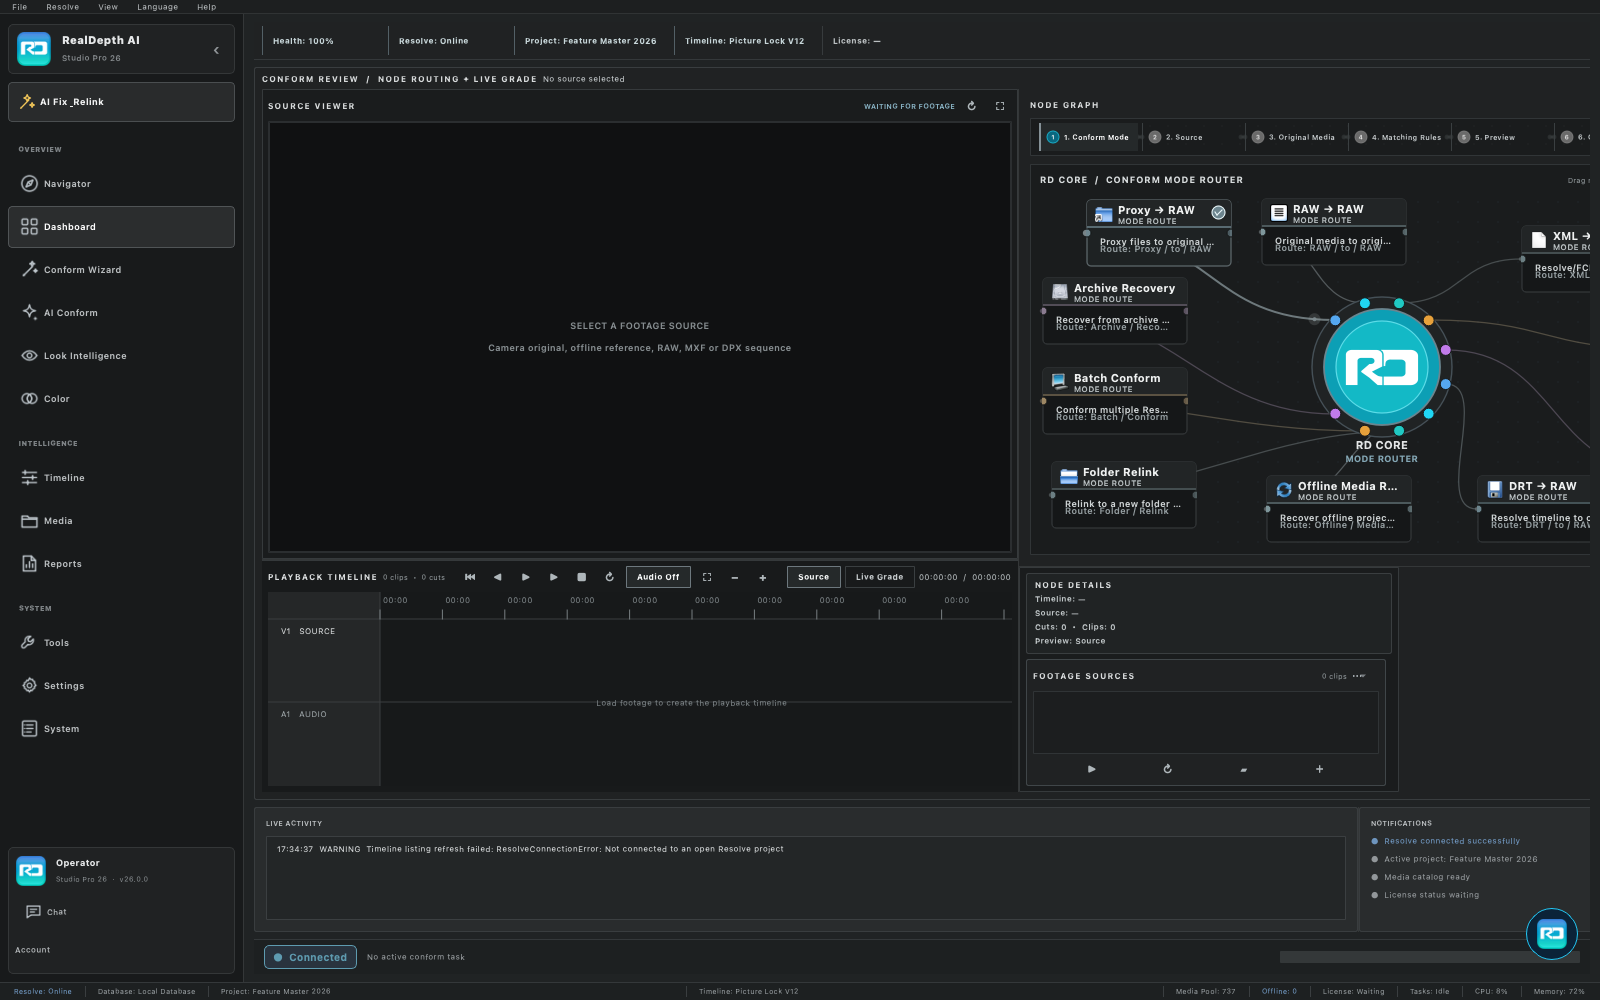Select the Offline Media R... node

pyautogui.click(x=1339, y=509)
